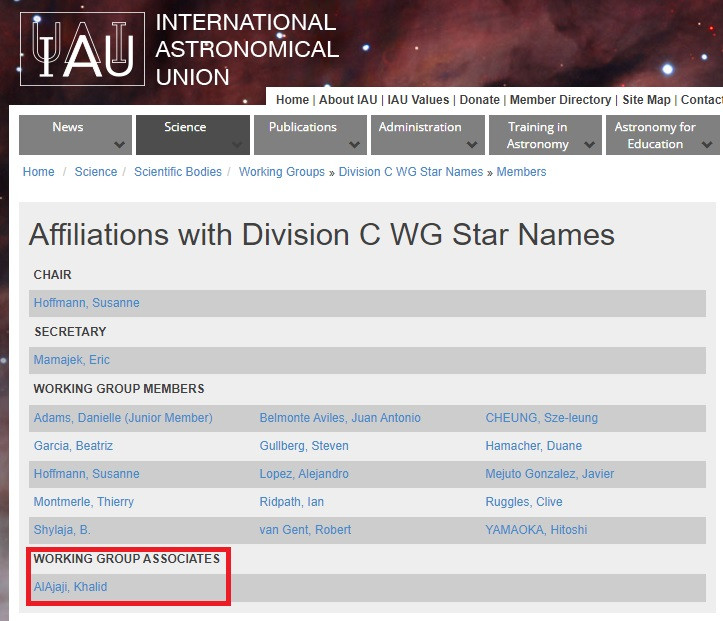This screenshot has height=621, width=723.
Task: Open Shylaja, B. profile
Action: click(x=62, y=530)
